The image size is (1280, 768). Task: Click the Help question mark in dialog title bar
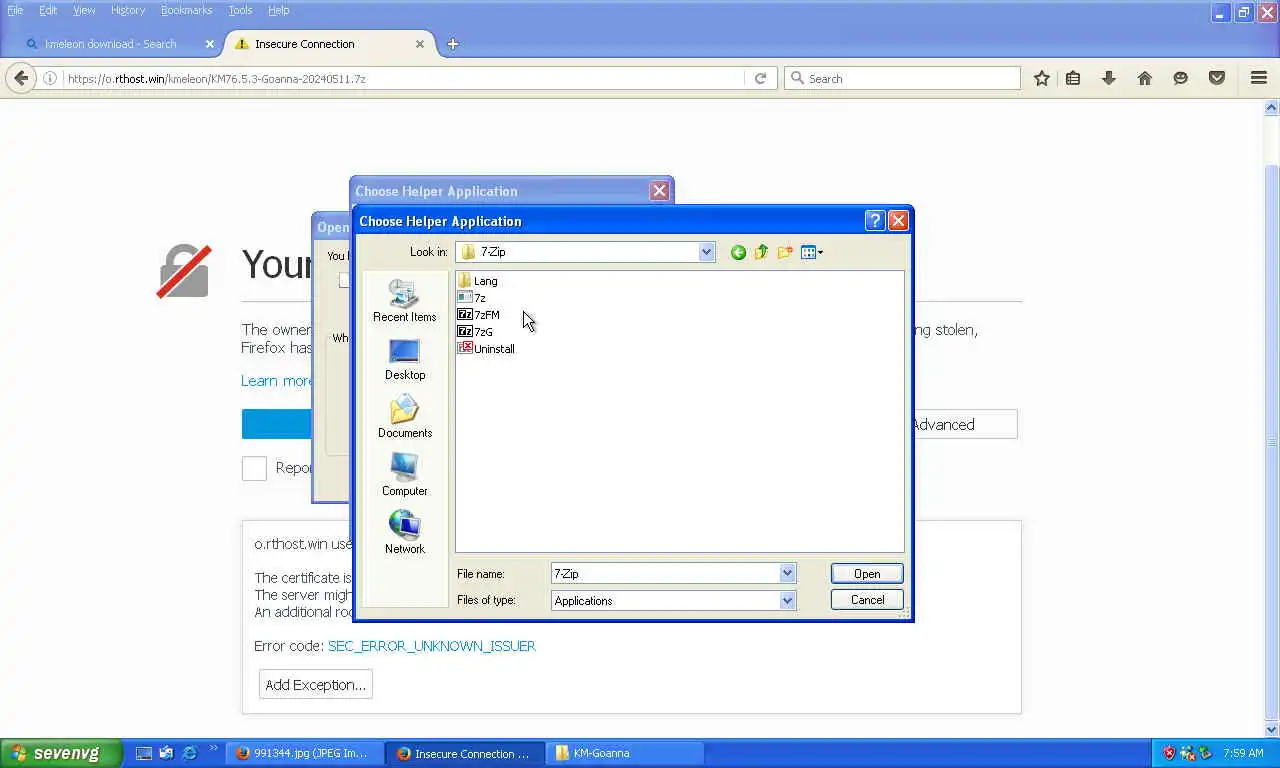[875, 221]
